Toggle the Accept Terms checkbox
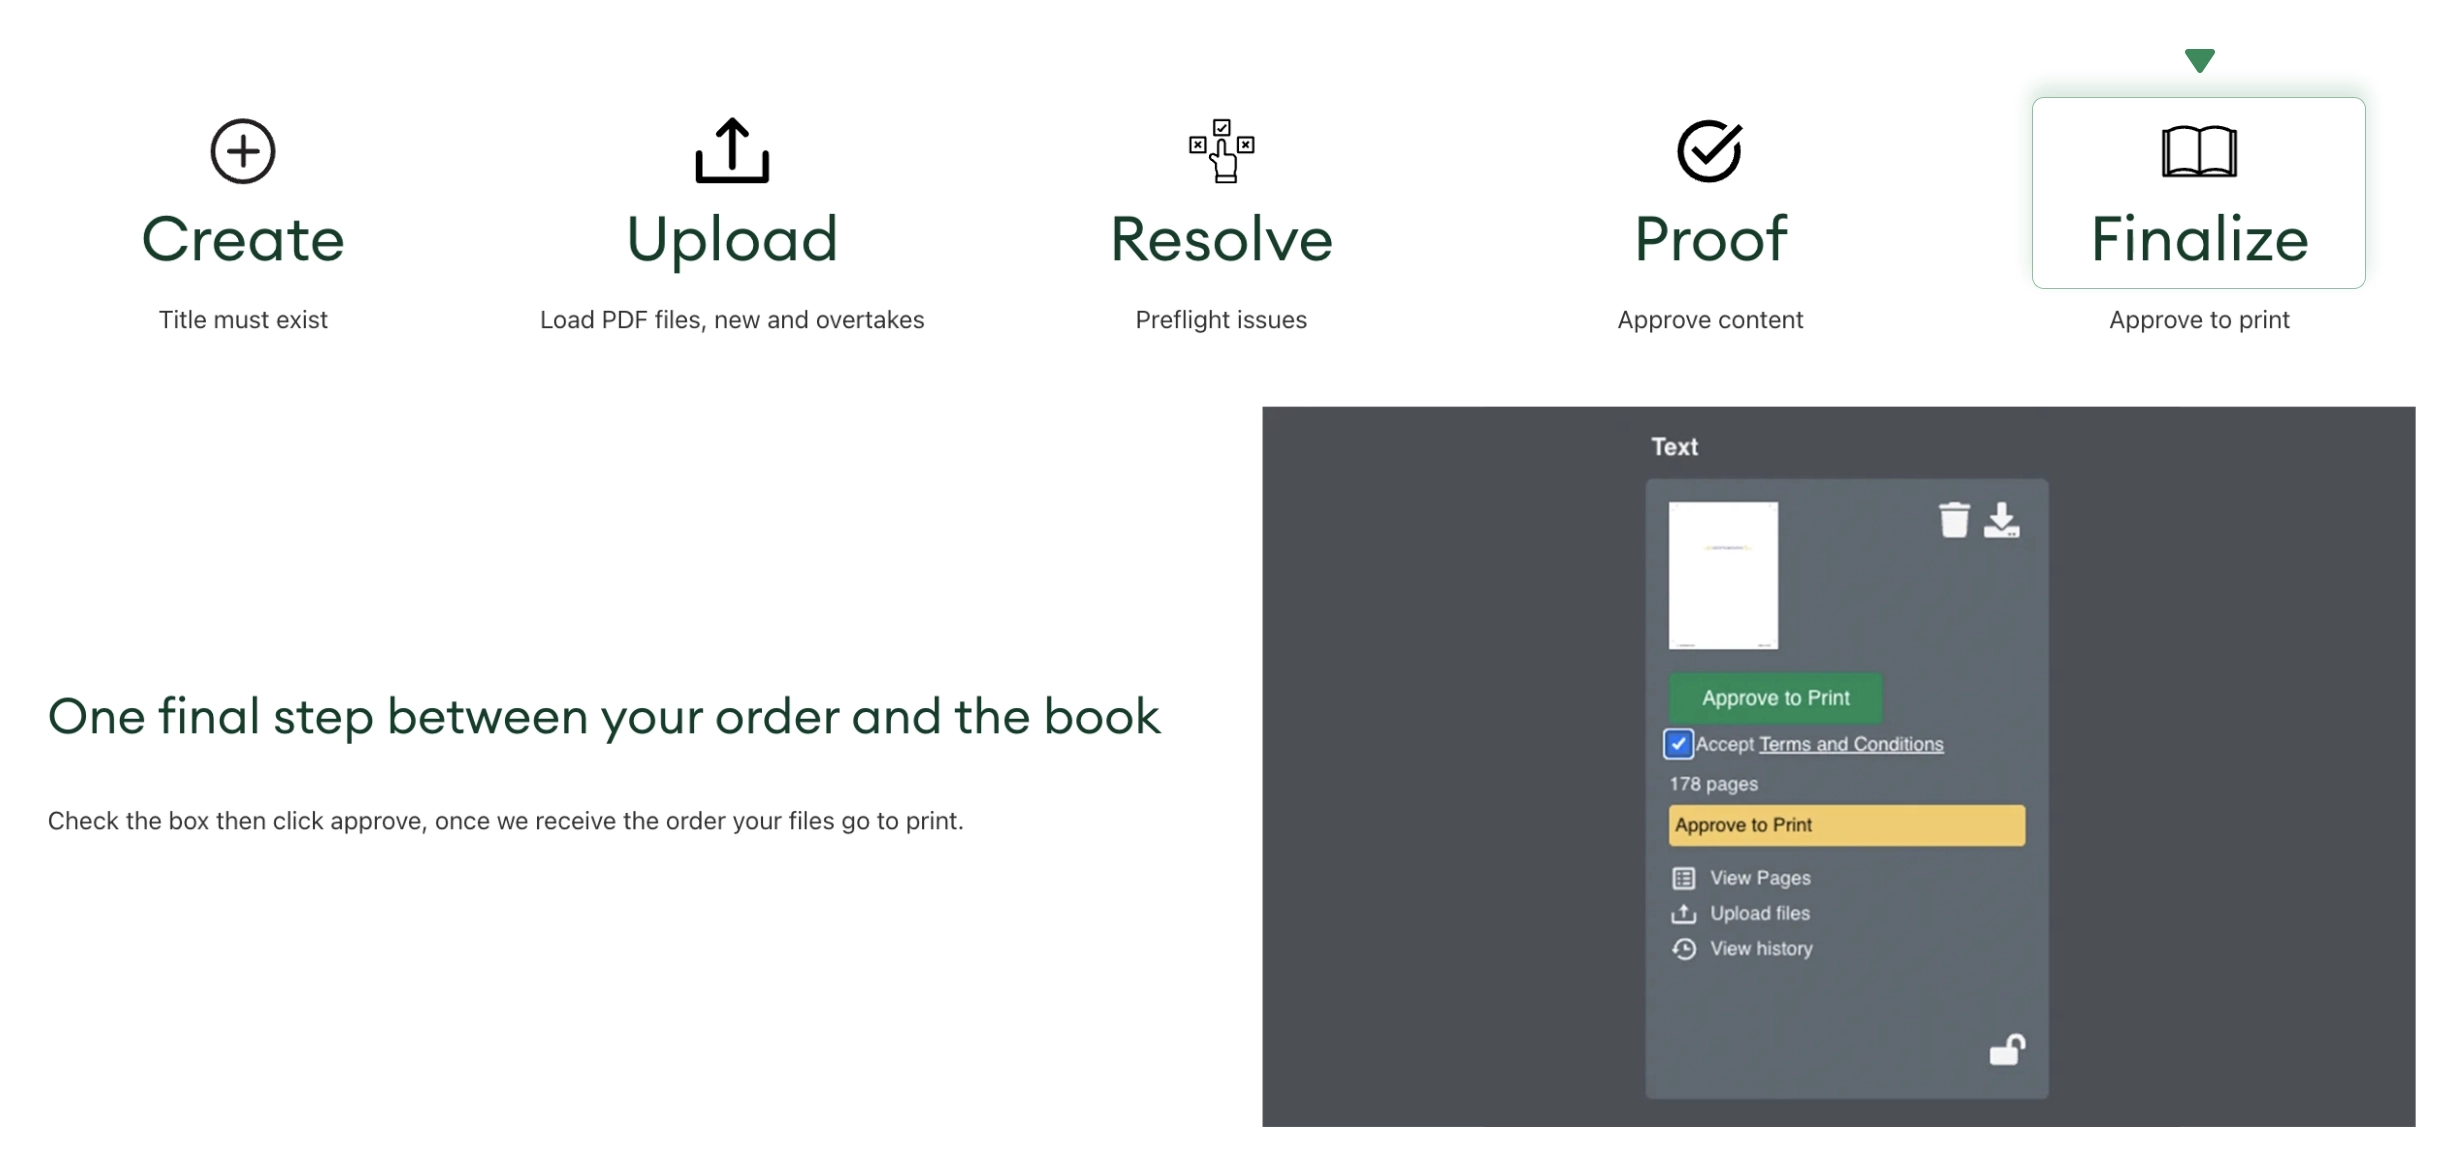The image size is (2453, 1166). click(1678, 744)
